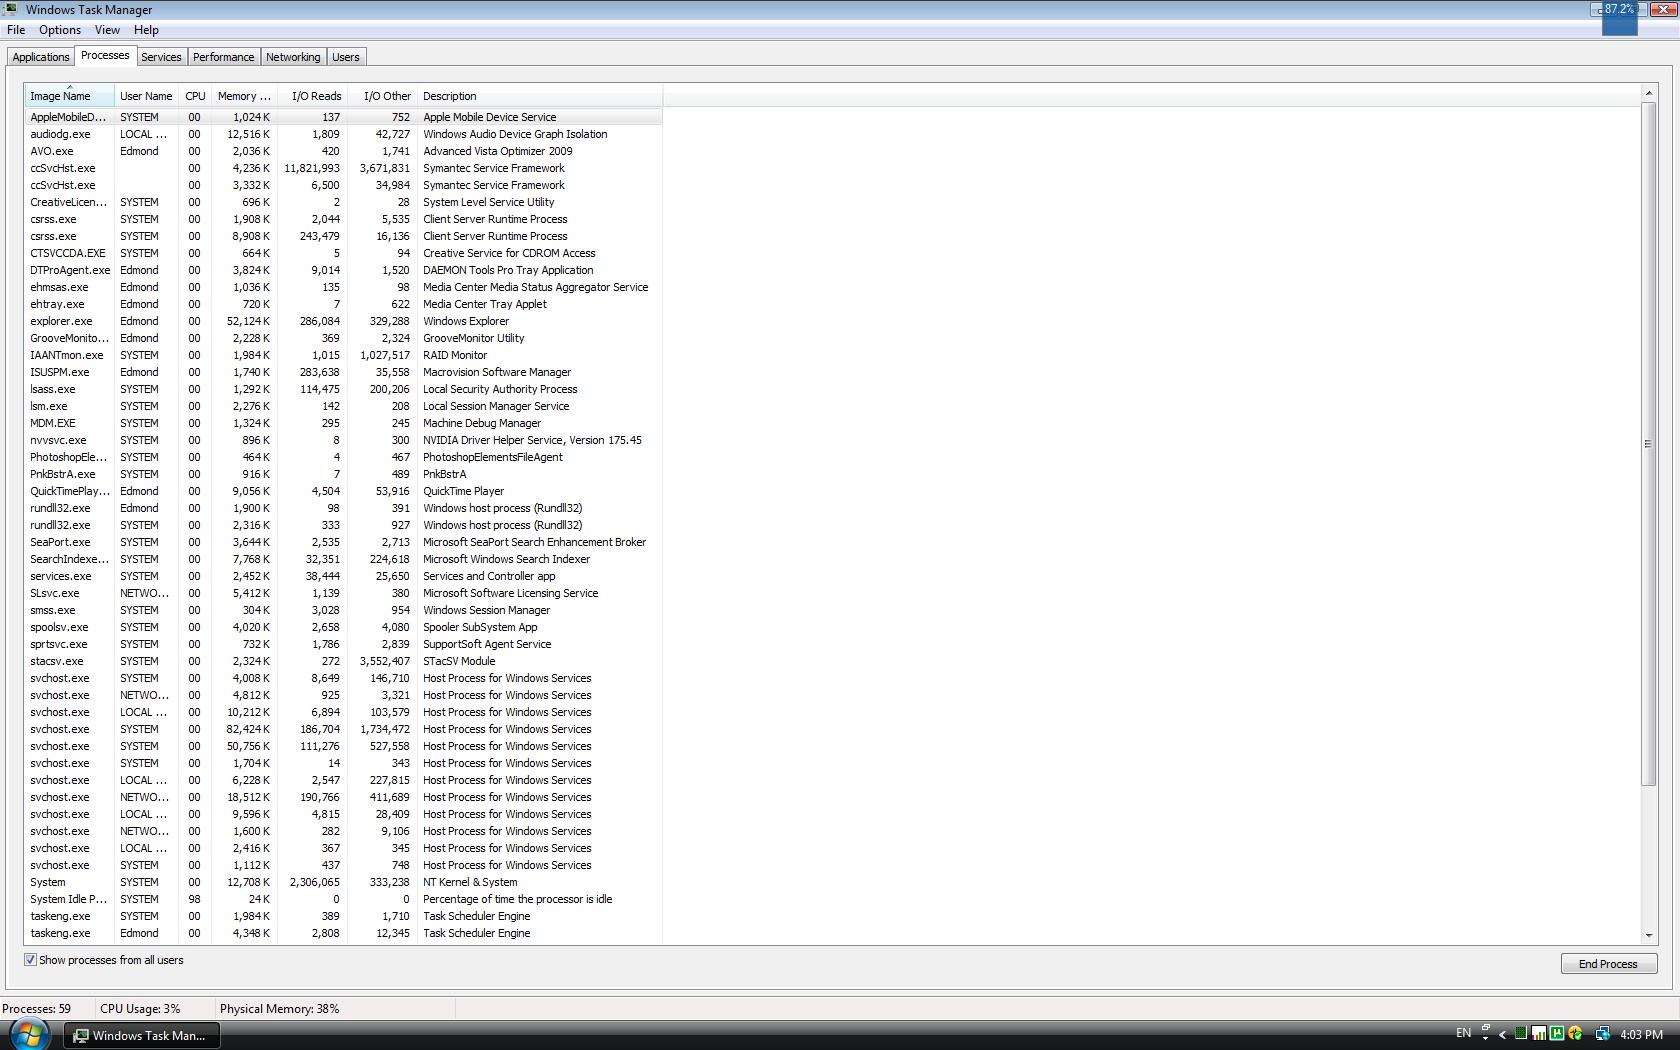Select the MDM.EXE process row
1680x1050 pixels.
point(343,423)
